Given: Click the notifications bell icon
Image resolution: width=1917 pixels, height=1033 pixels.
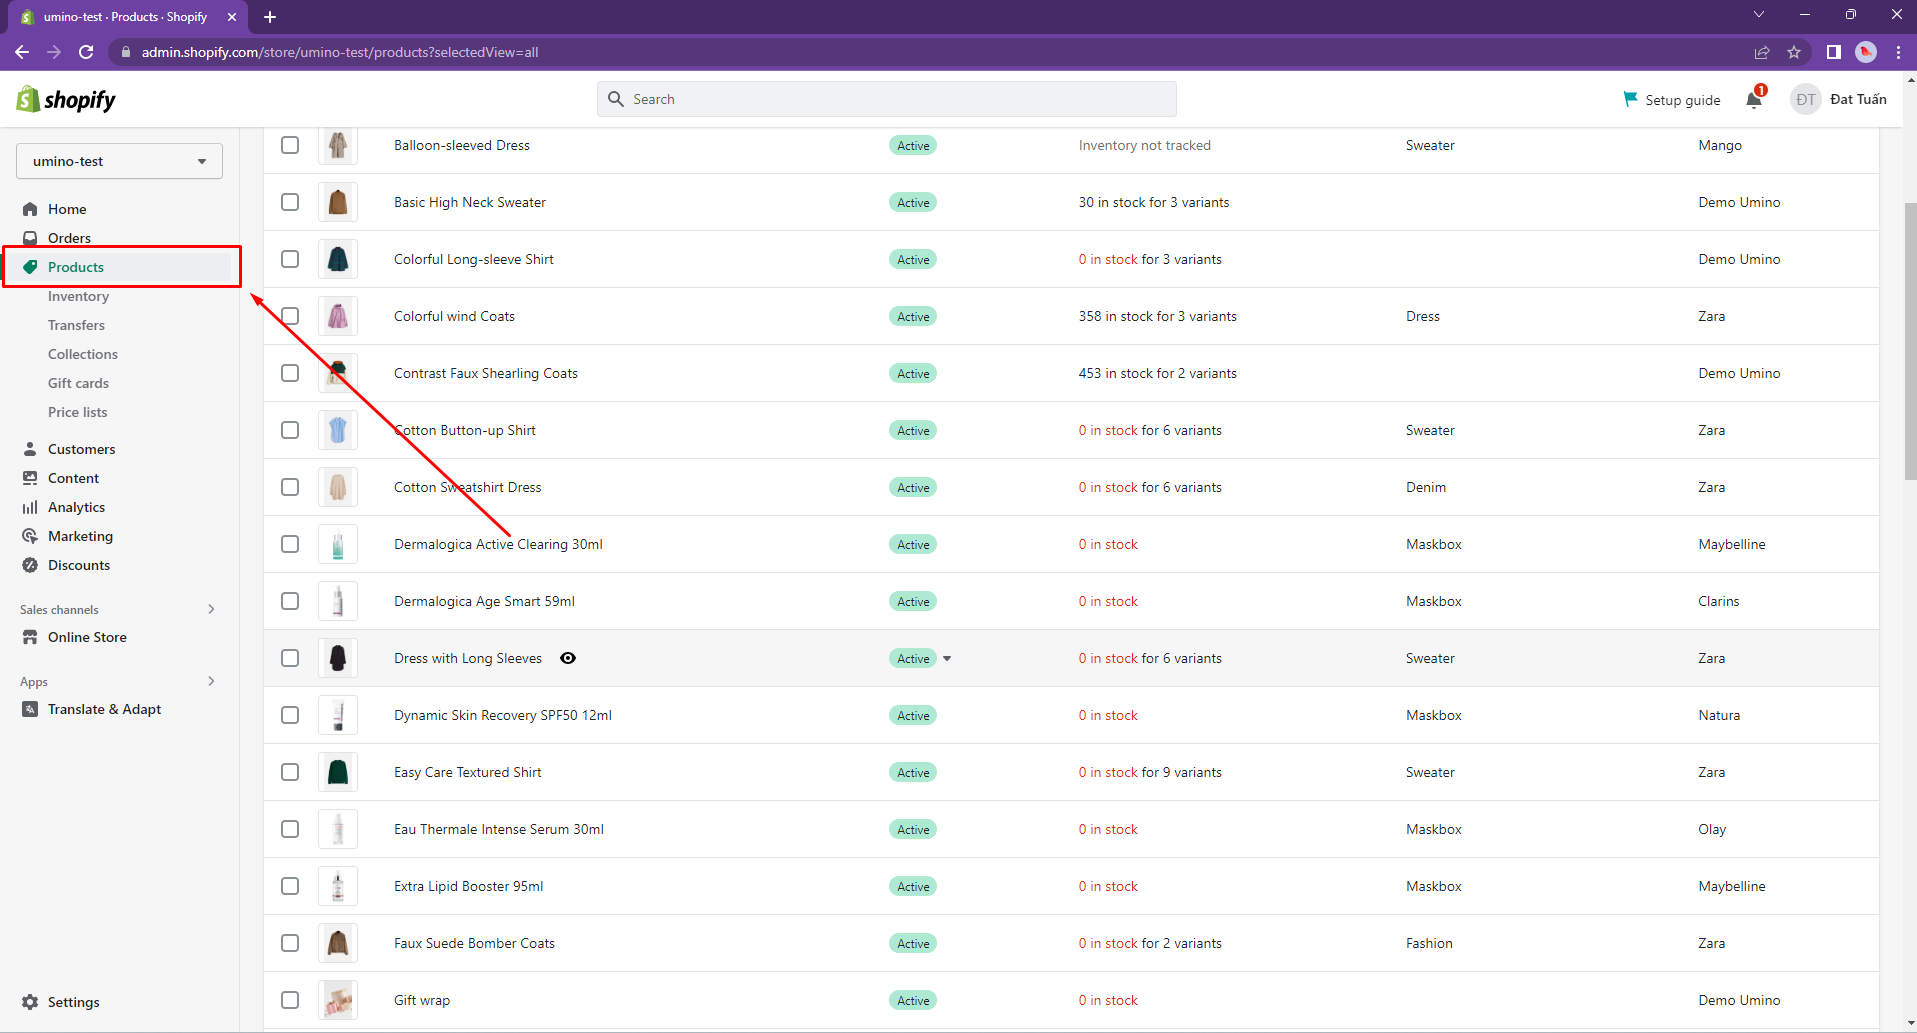Looking at the screenshot, I should point(1754,99).
